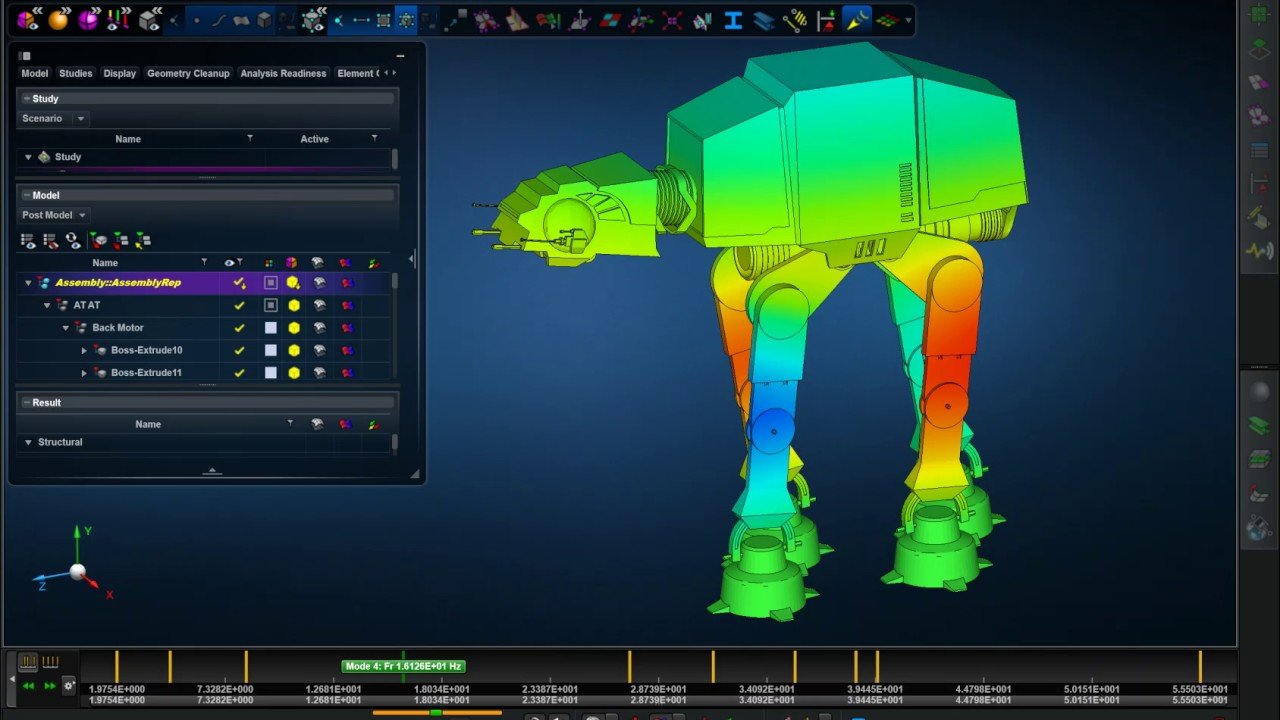Toggle the square display box for AT AT
Image resolution: width=1280 pixels, height=720 pixels.
click(270, 305)
